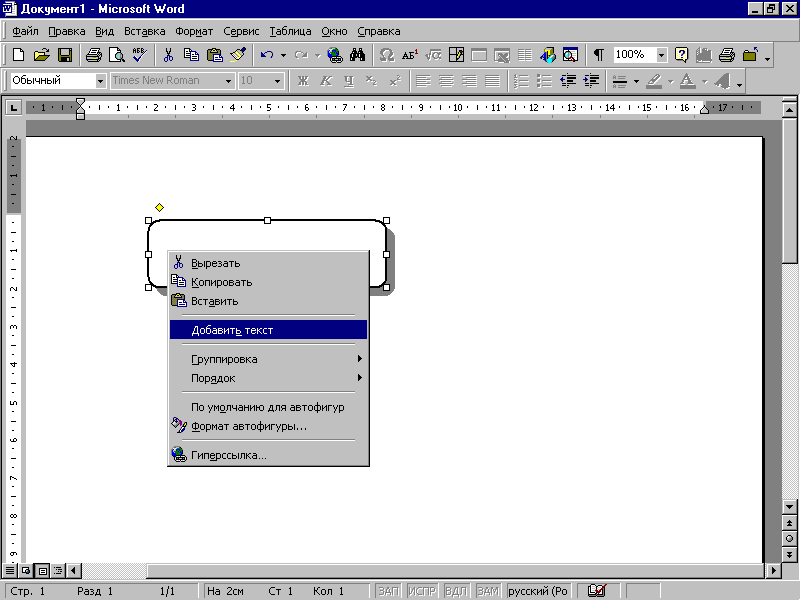Open the Document Map magnifier icon
This screenshot has width=800, height=600.
[570, 55]
